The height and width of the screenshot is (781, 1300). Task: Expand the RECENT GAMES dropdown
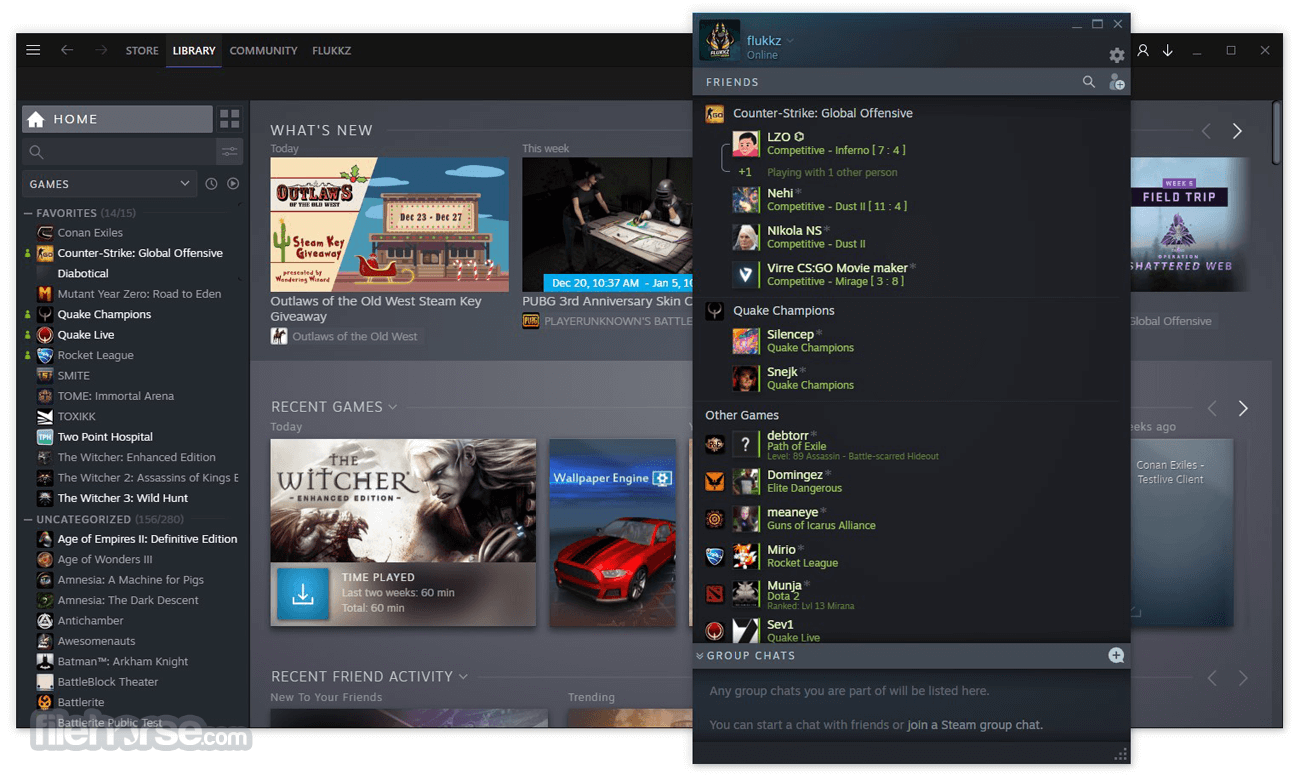393,407
